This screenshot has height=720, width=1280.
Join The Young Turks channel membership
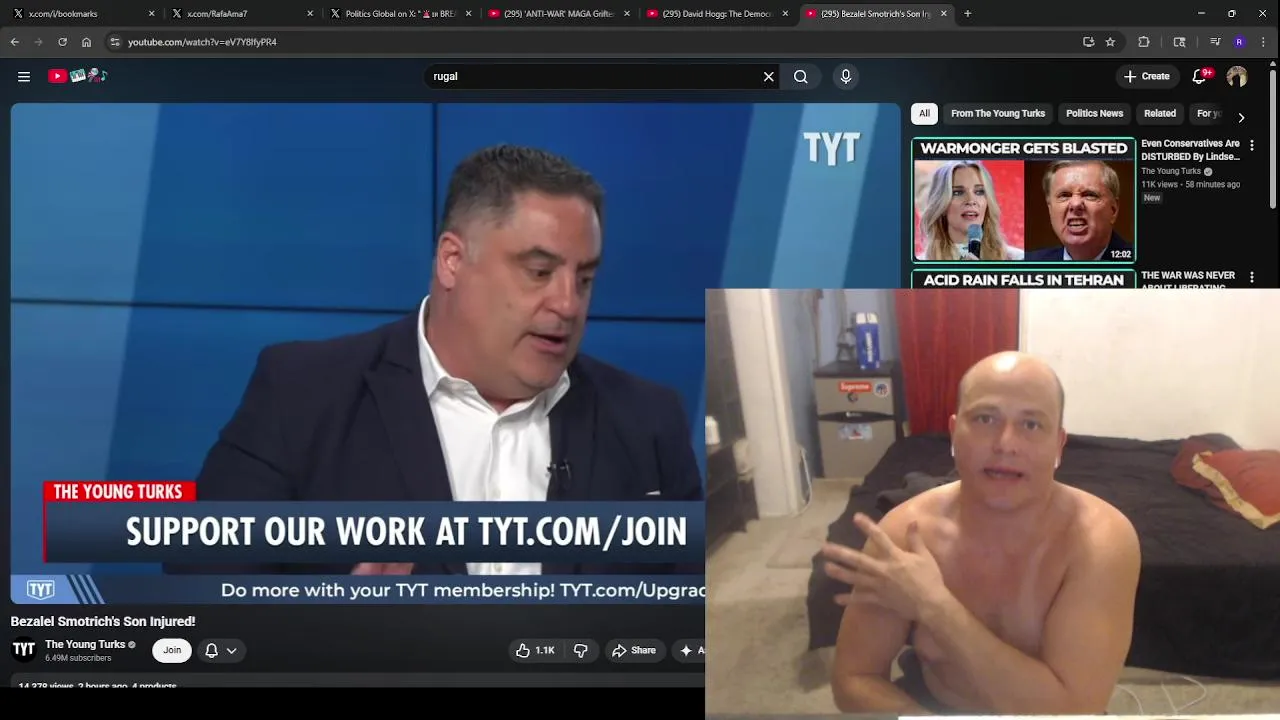172,650
